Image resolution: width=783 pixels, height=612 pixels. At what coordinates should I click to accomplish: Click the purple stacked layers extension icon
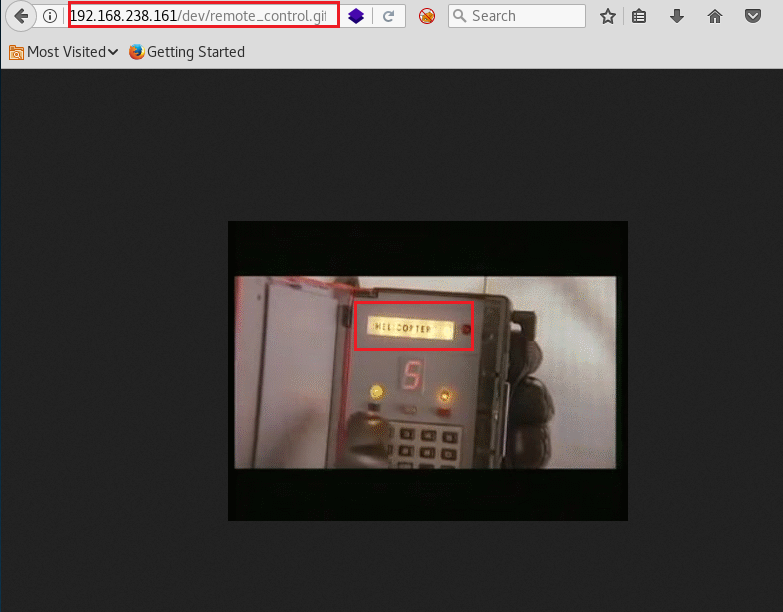tap(356, 16)
